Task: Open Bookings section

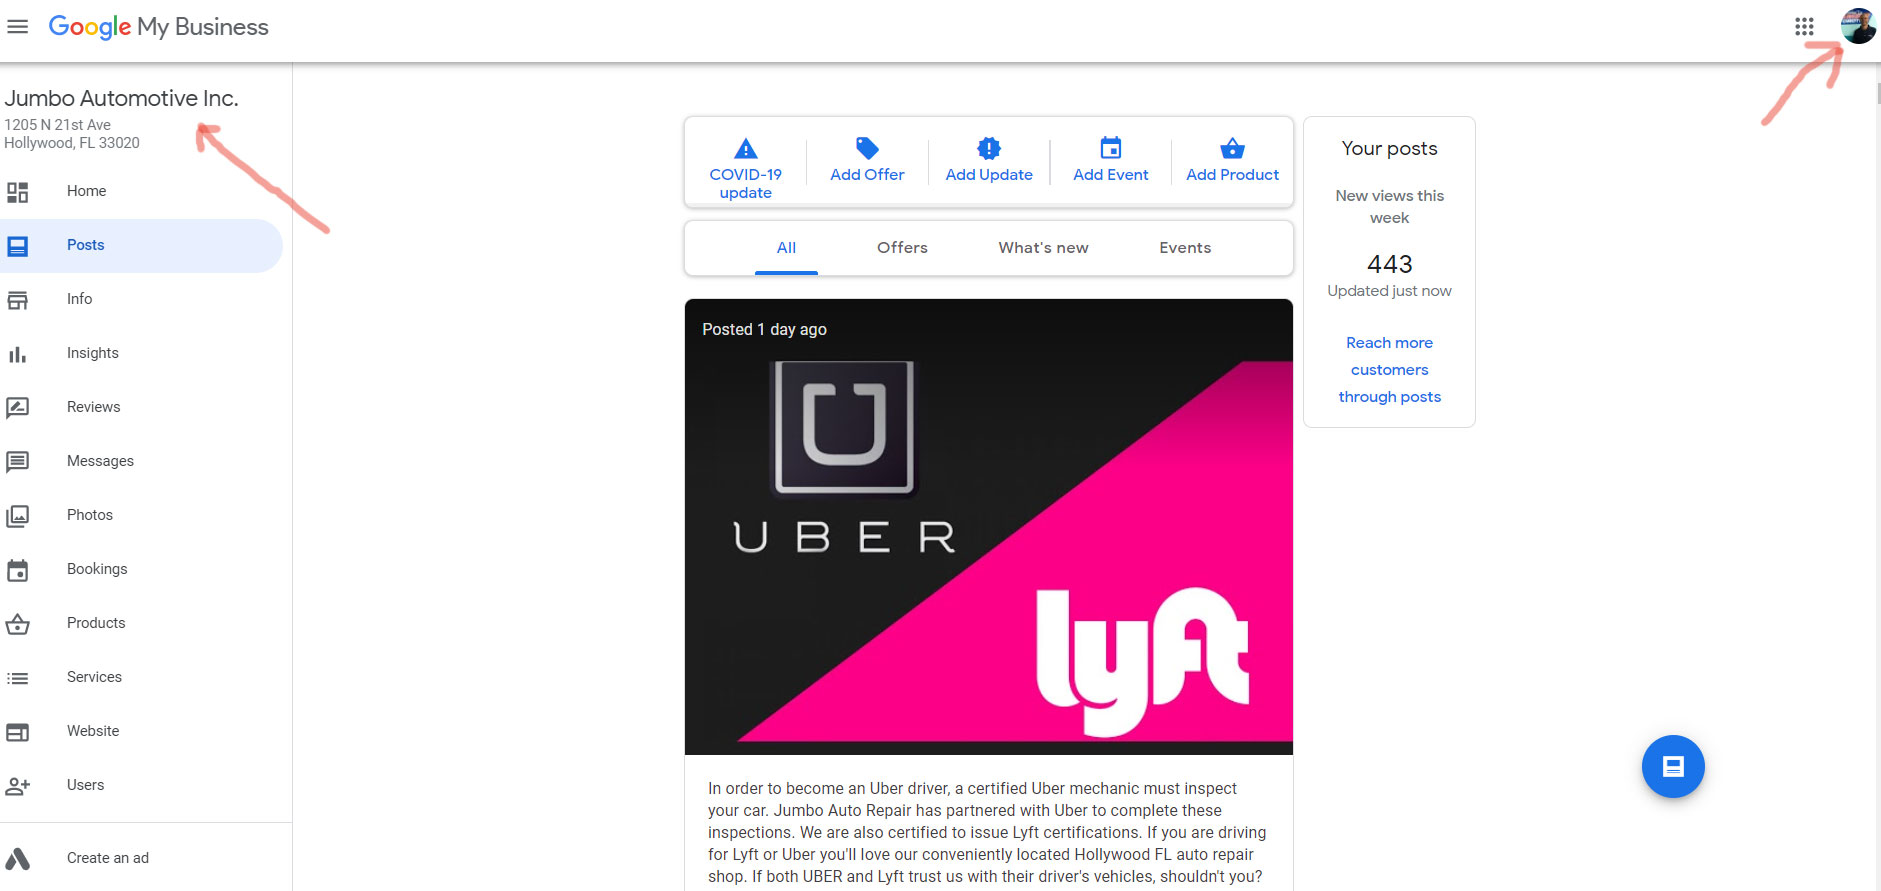Action: 141,569
